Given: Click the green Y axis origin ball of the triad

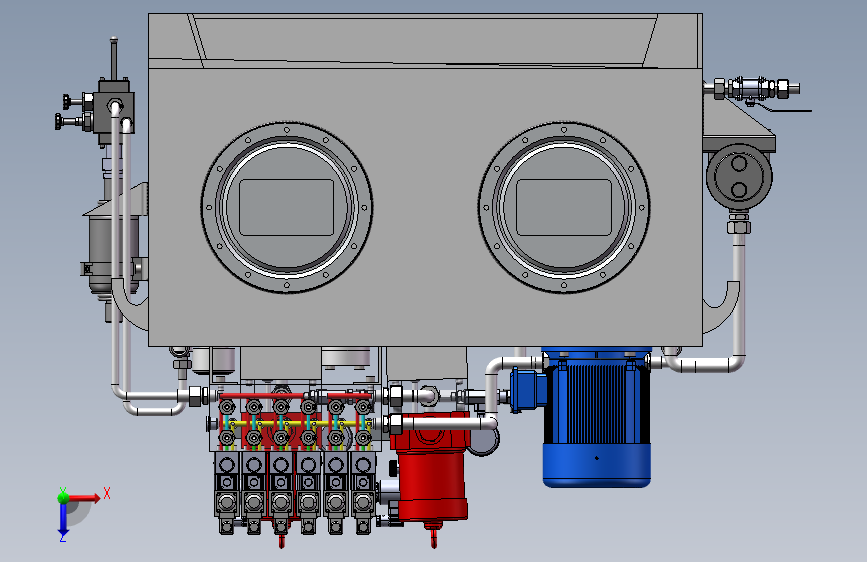Looking at the screenshot, I should click(x=63, y=497).
